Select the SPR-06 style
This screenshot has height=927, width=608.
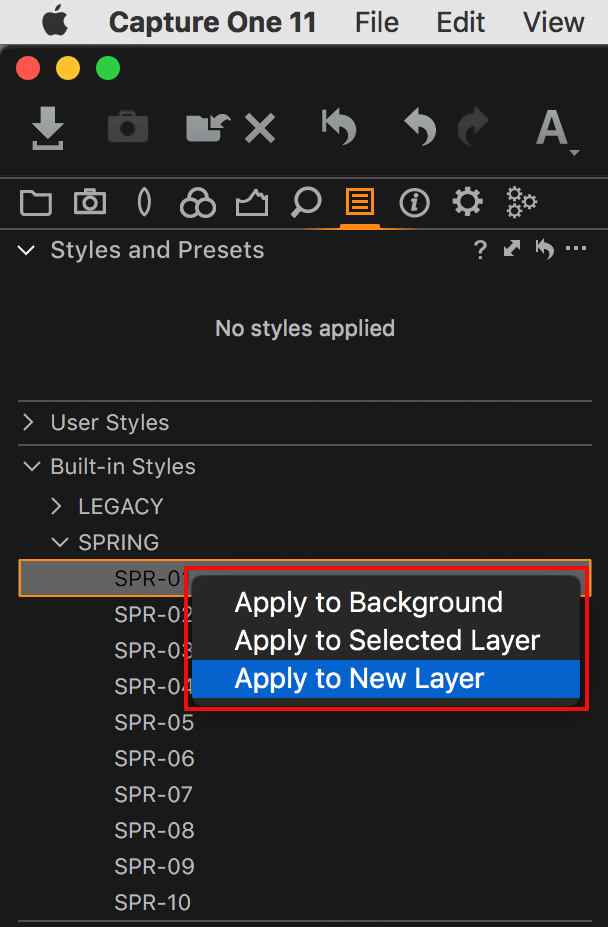point(154,759)
